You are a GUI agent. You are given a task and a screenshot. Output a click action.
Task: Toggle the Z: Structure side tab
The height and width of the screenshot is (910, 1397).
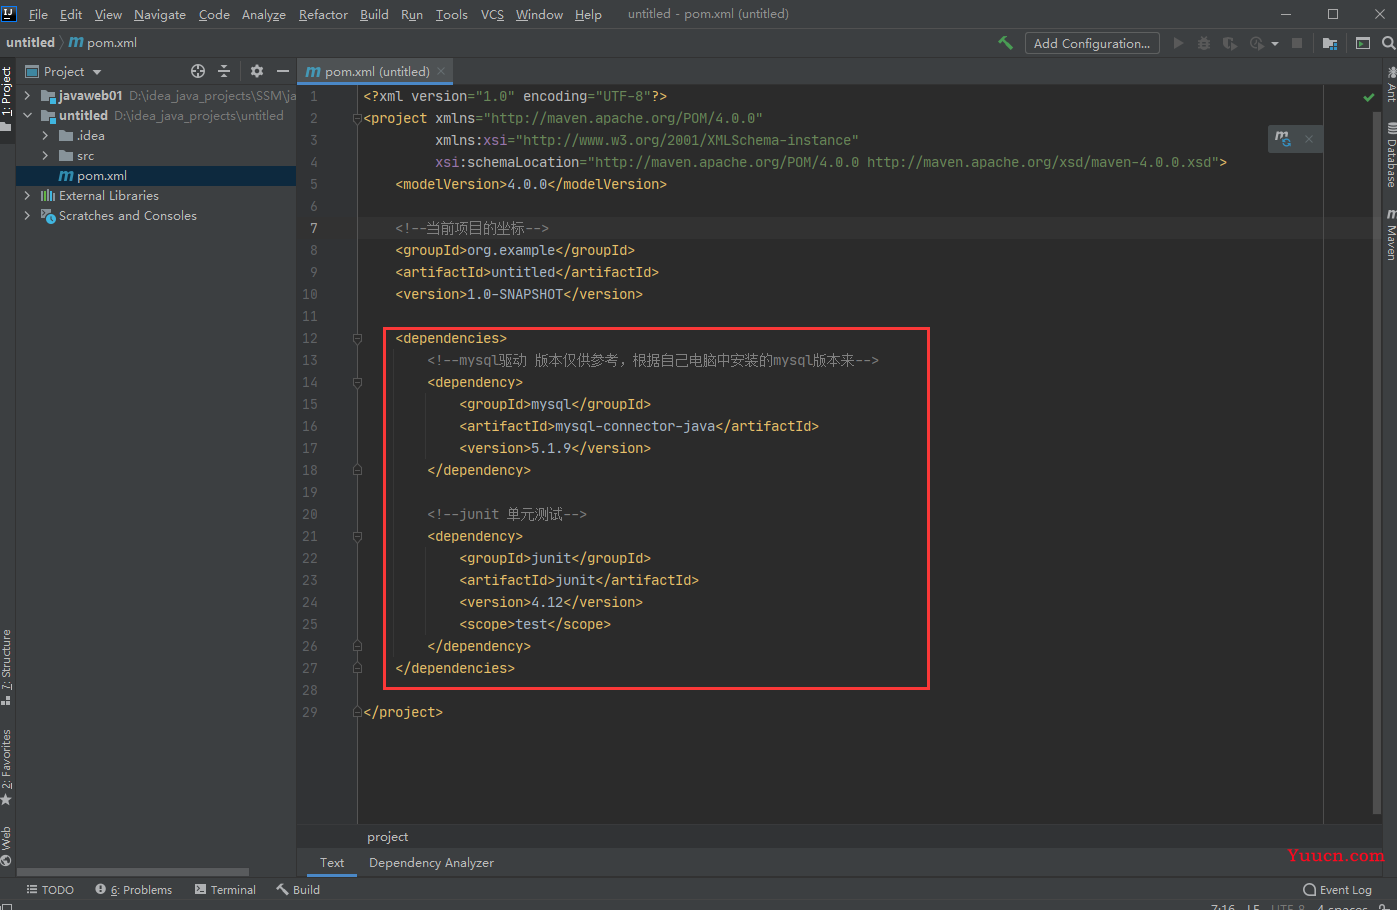click(7, 666)
